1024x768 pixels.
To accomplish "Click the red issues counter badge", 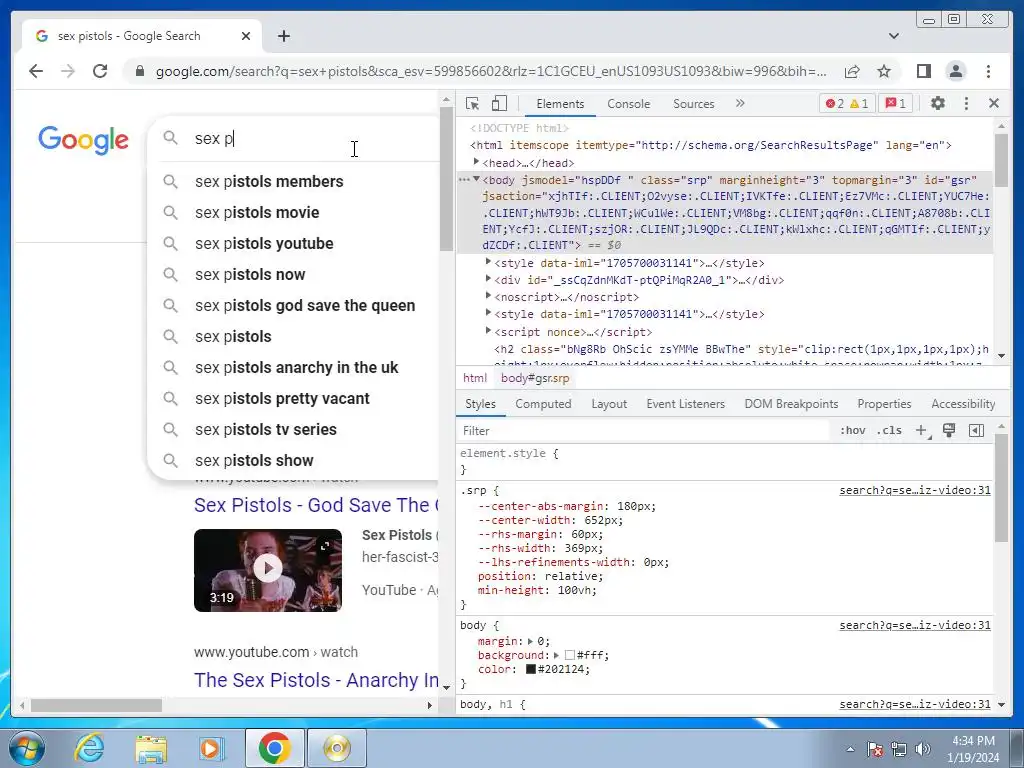I will [x=896, y=103].
